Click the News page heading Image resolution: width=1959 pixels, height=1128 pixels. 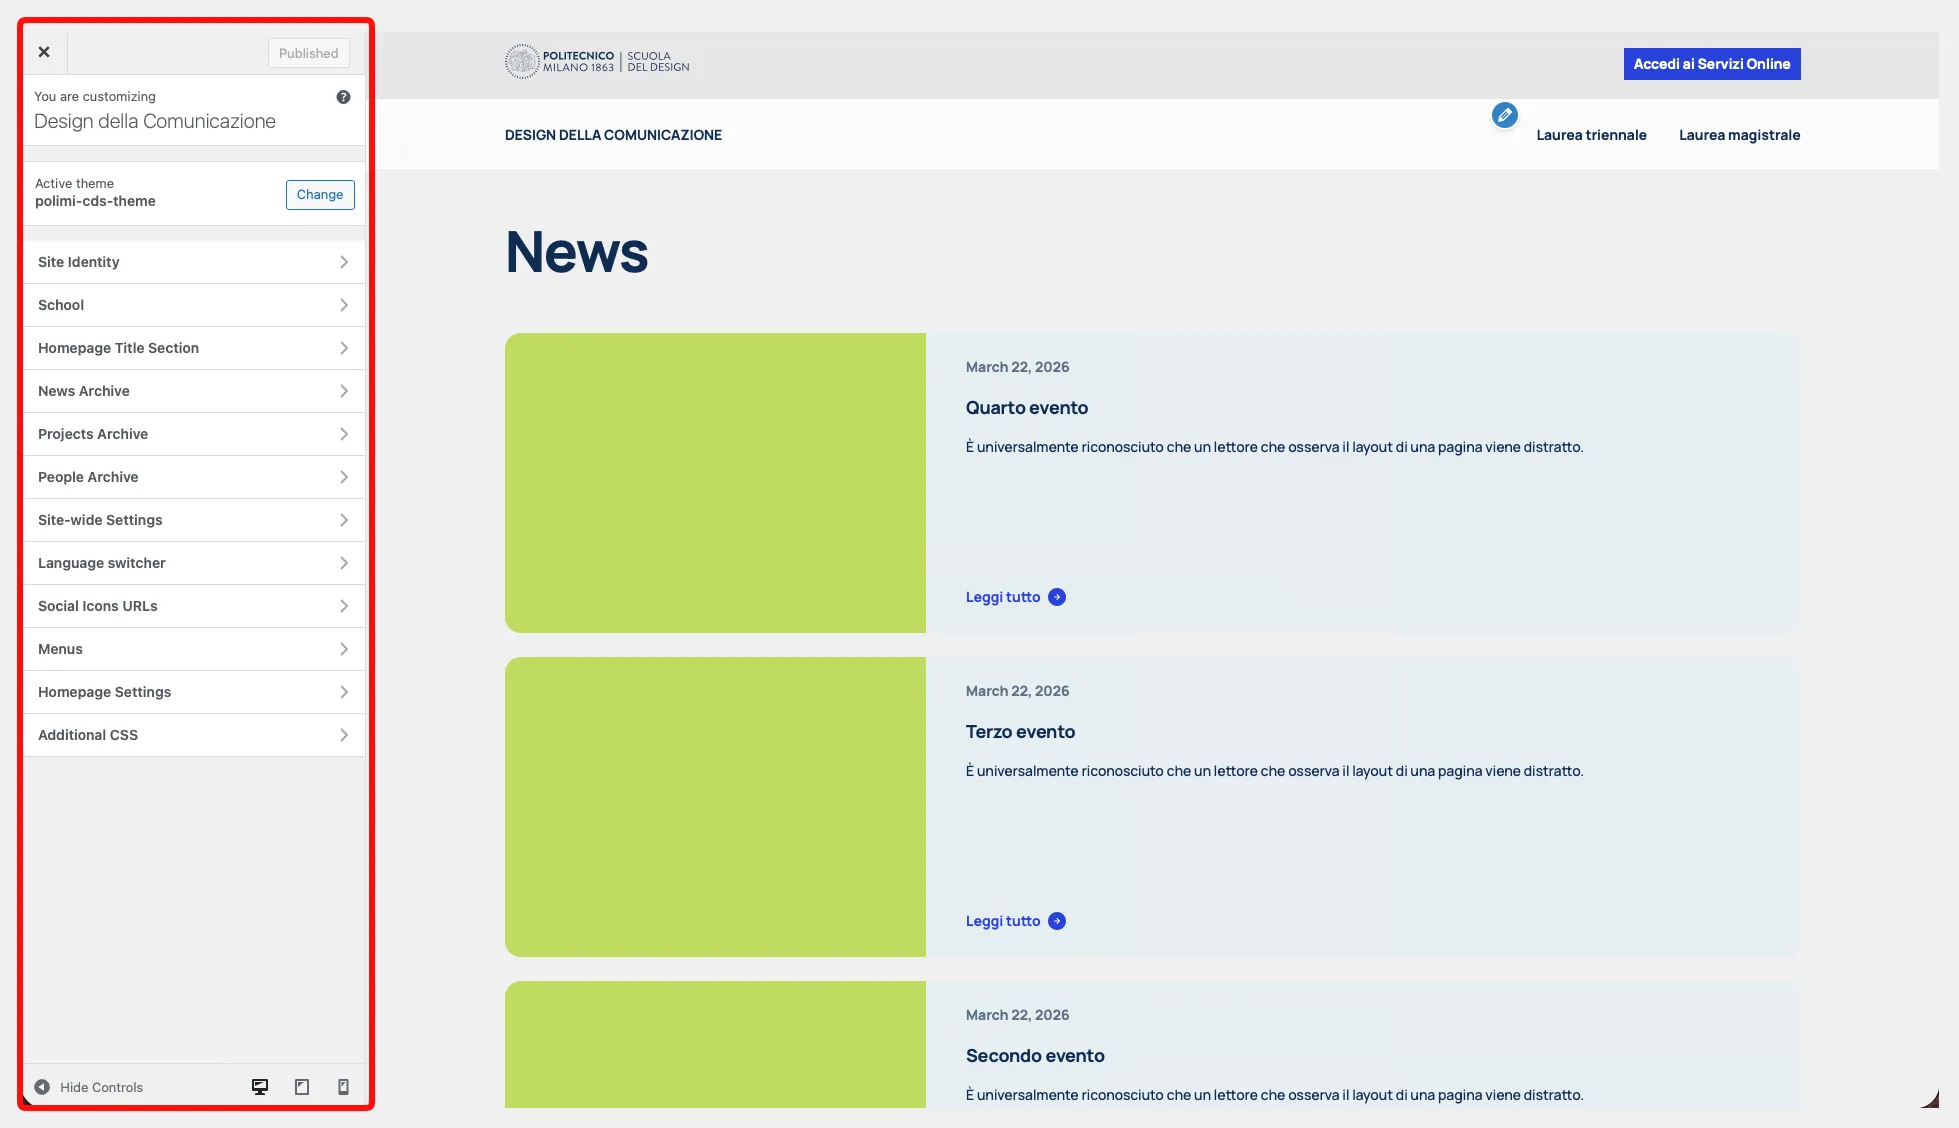click(x=577, y=251)
